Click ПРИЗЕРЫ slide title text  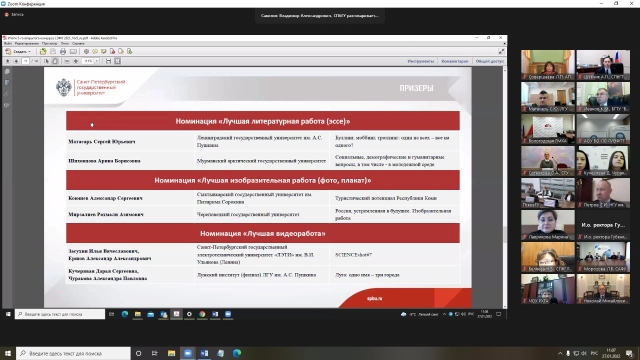(416, 88)
